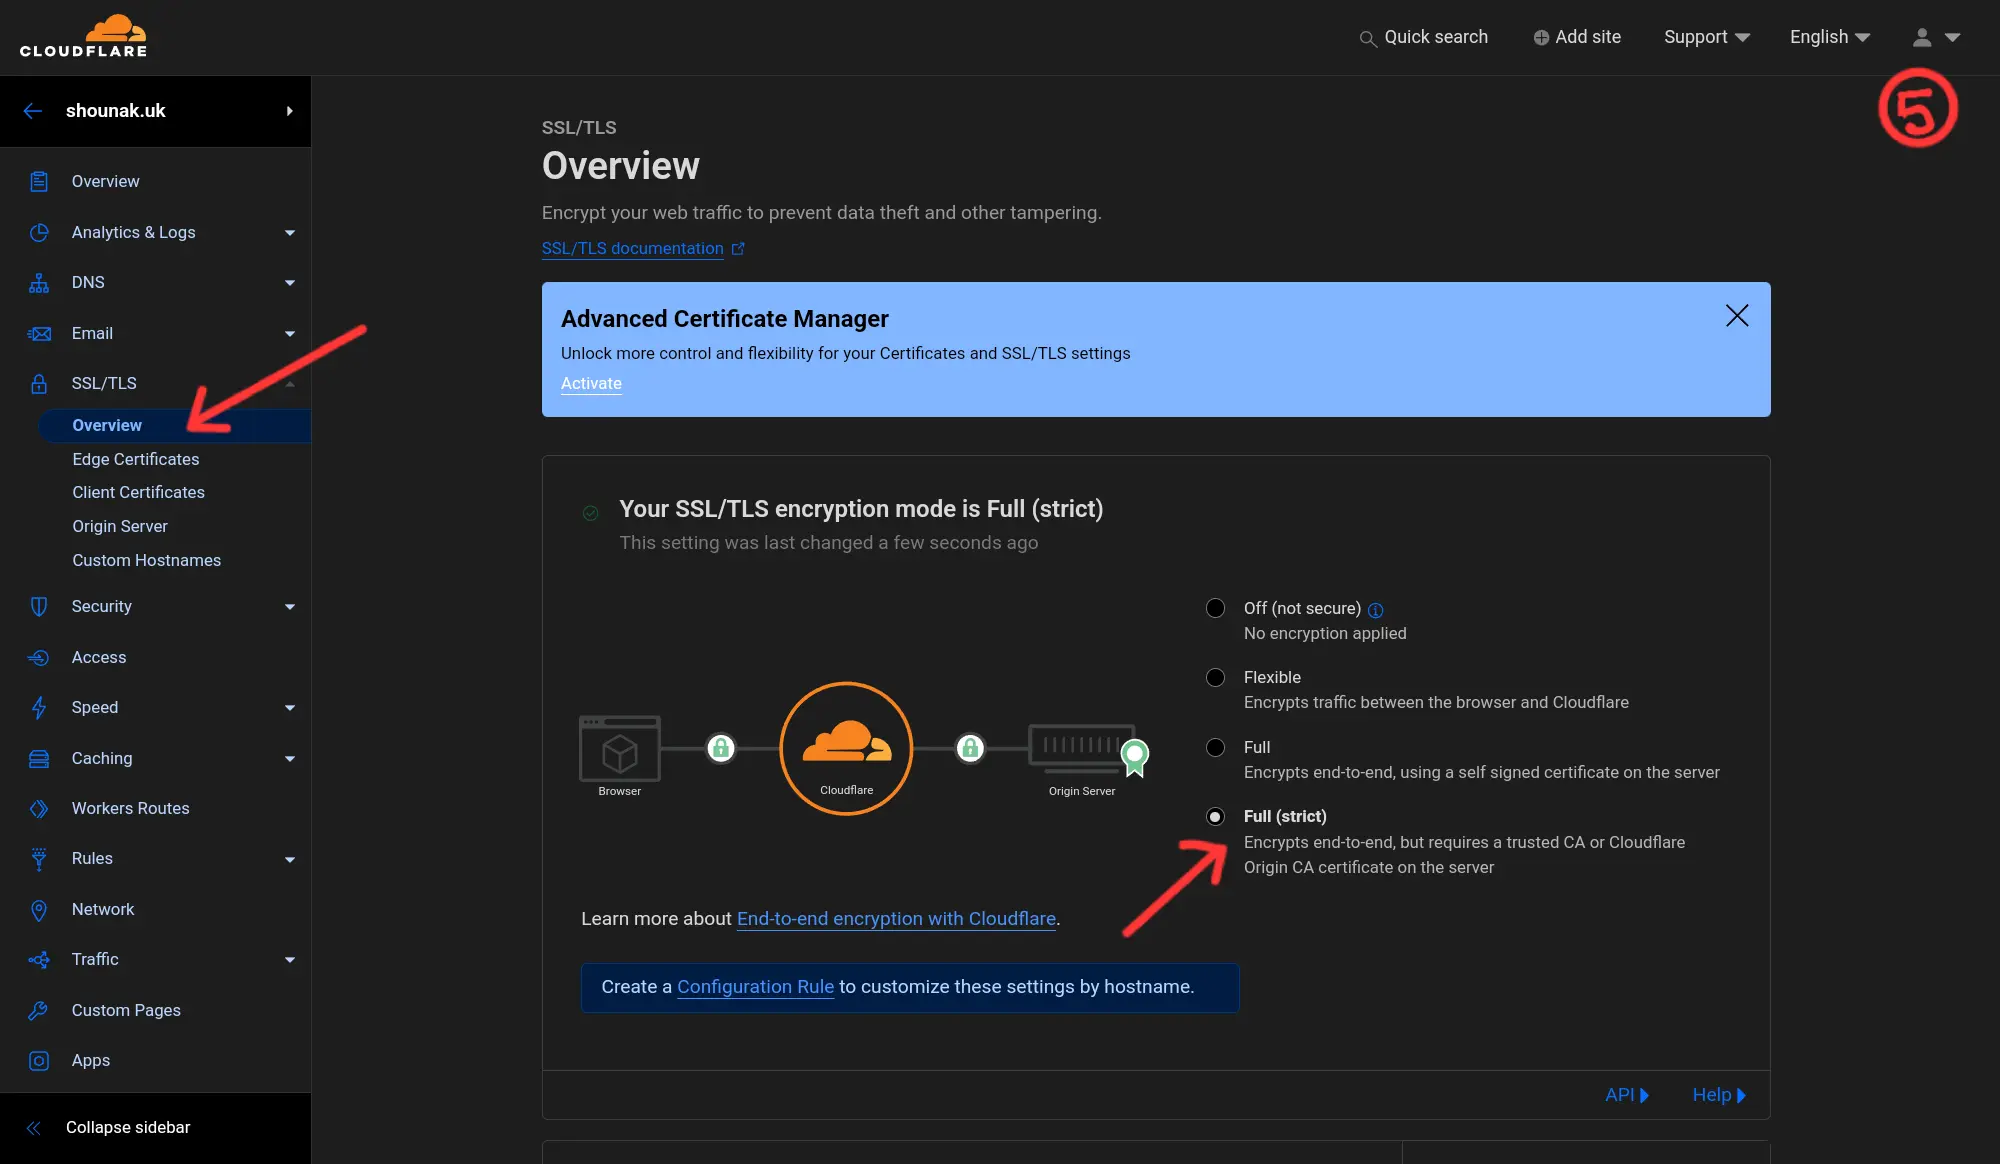Click the Cloudflare circle in encryption diagram

click(x=846, y=748)
